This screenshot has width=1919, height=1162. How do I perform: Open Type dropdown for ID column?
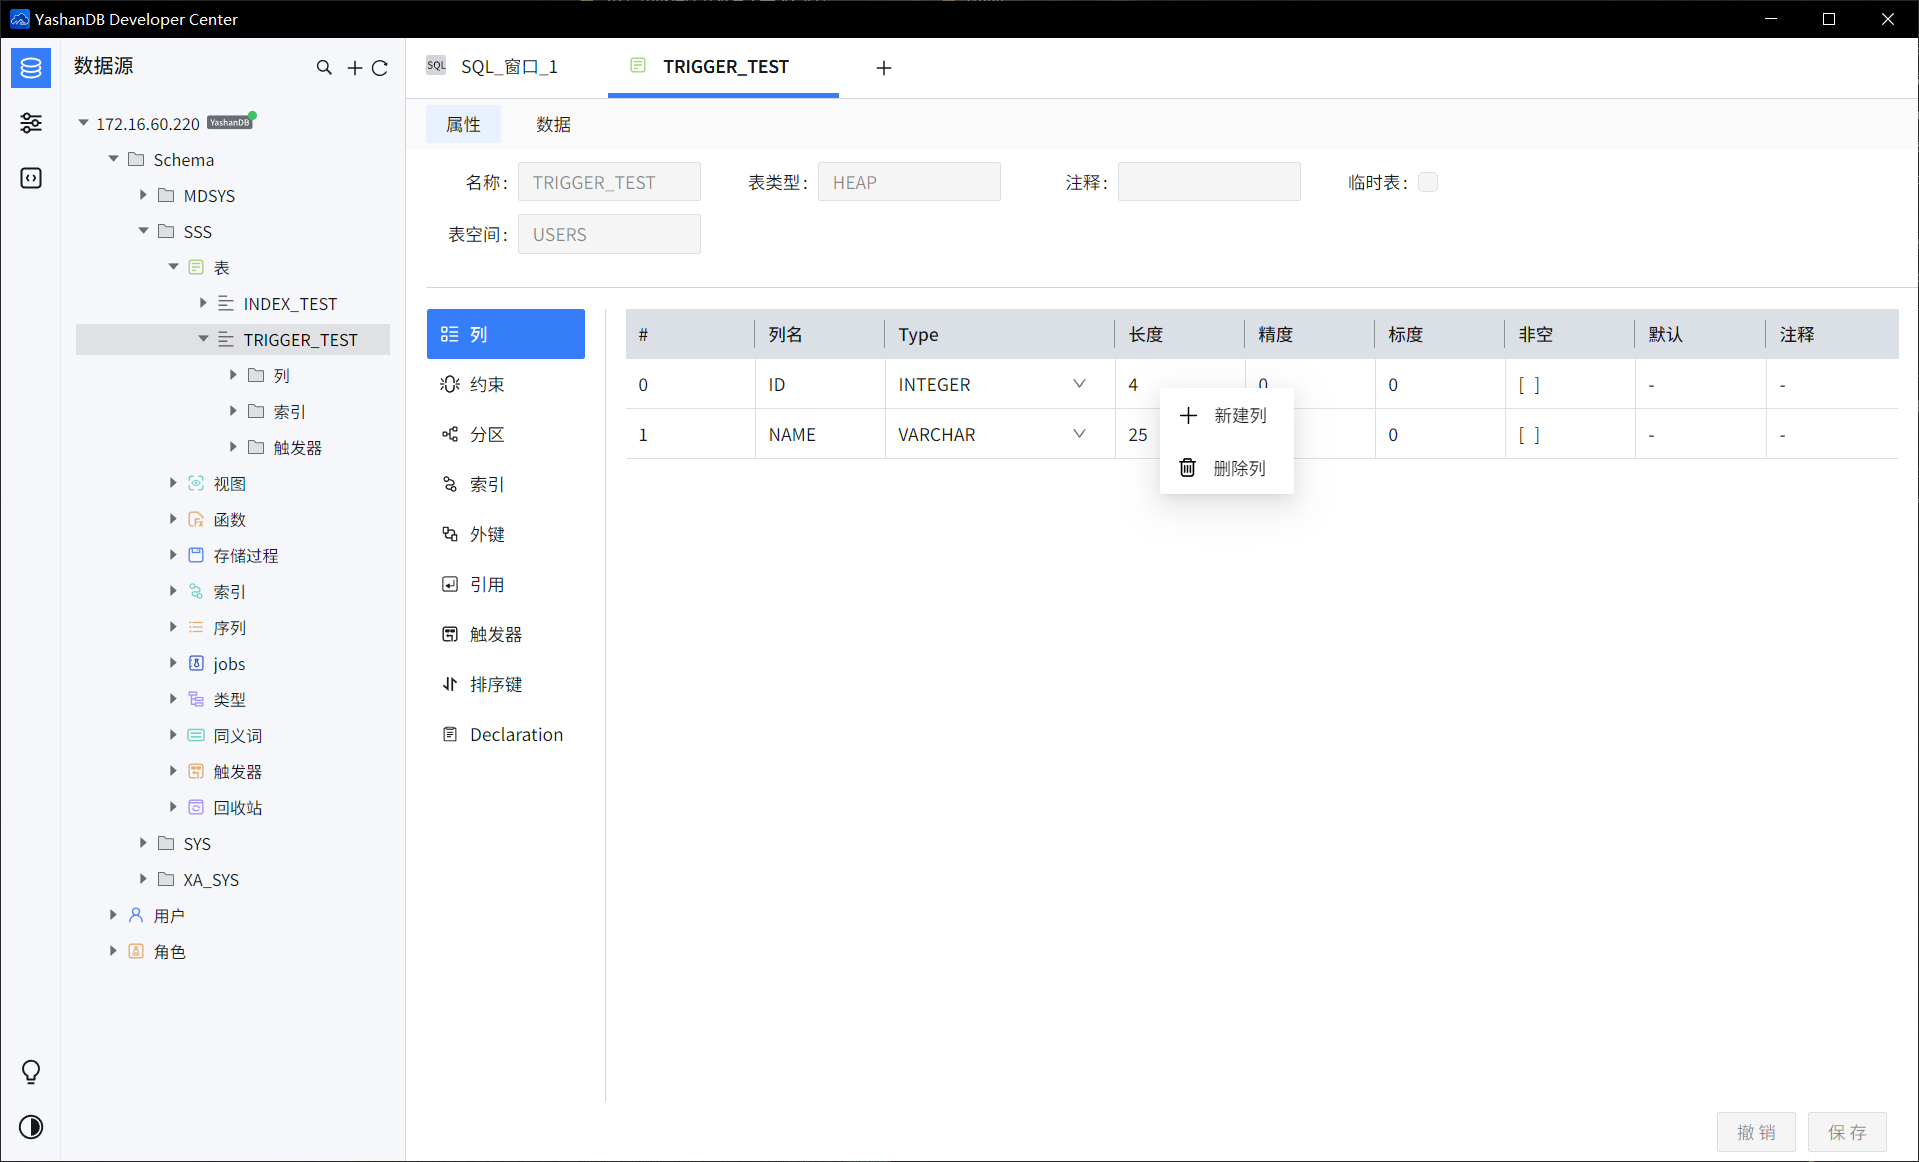click(1079, 384)
